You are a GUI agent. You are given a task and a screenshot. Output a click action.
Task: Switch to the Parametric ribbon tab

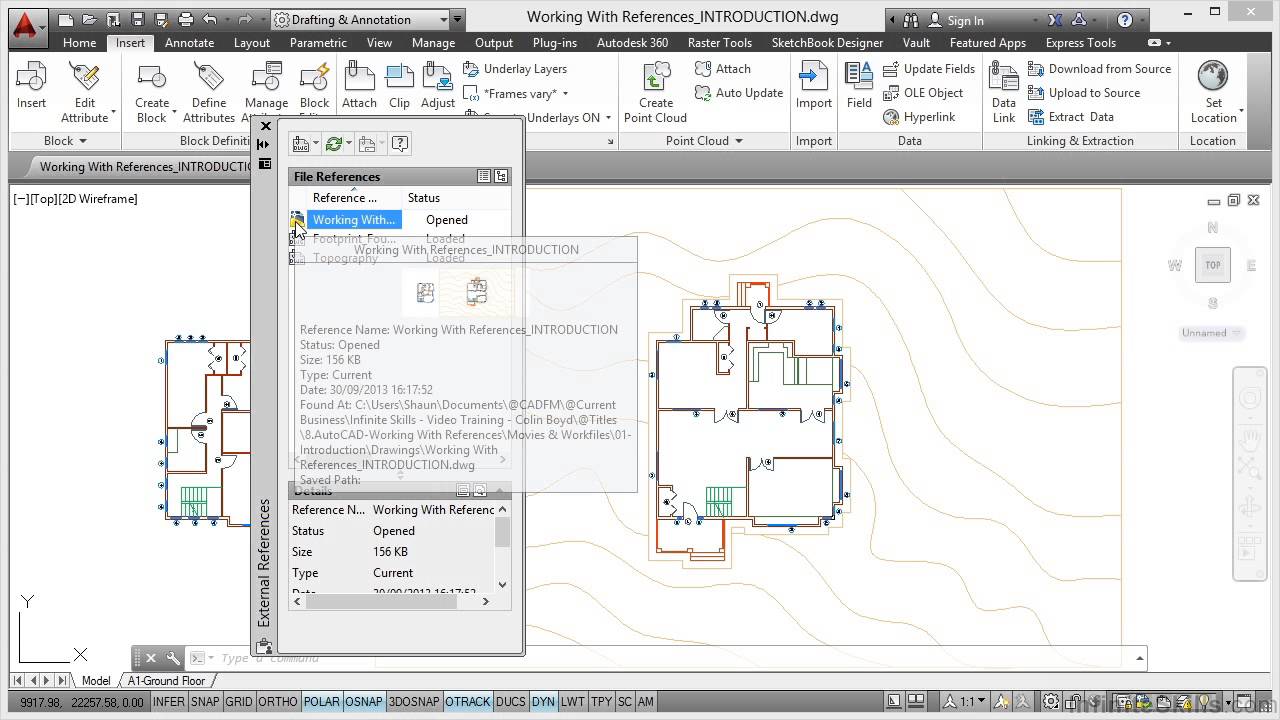click(x=318, y=43)
